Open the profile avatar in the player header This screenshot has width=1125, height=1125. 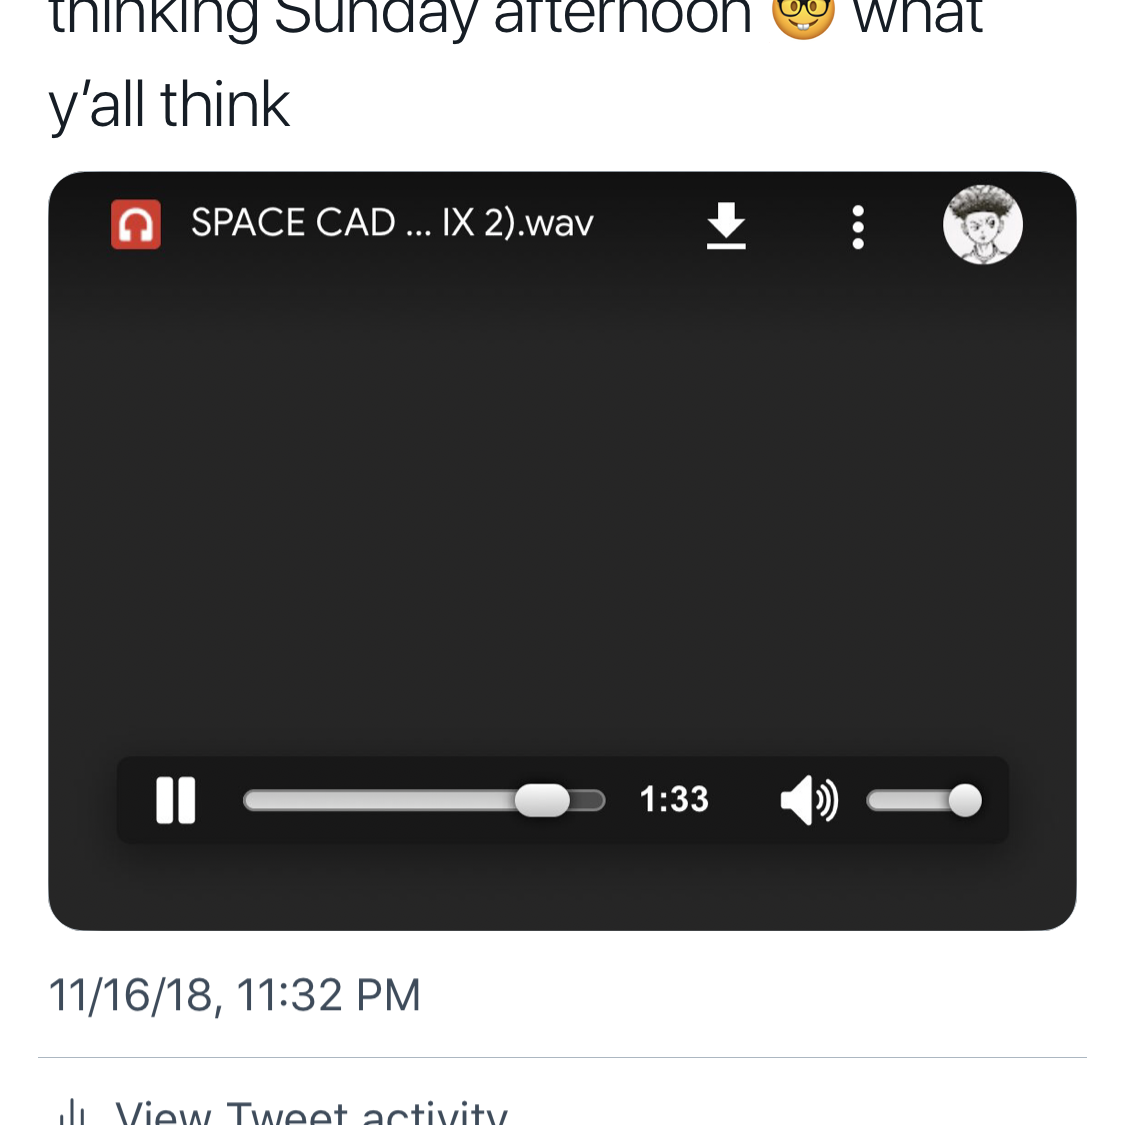pos(982,225)
